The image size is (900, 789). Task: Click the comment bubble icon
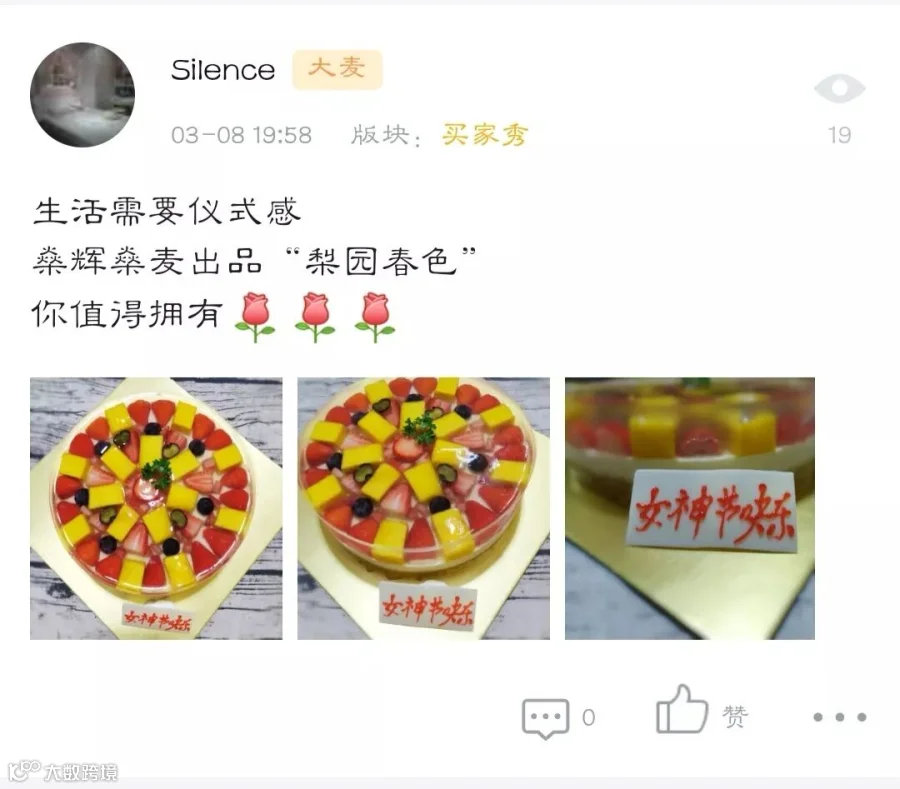pos(545,718)
